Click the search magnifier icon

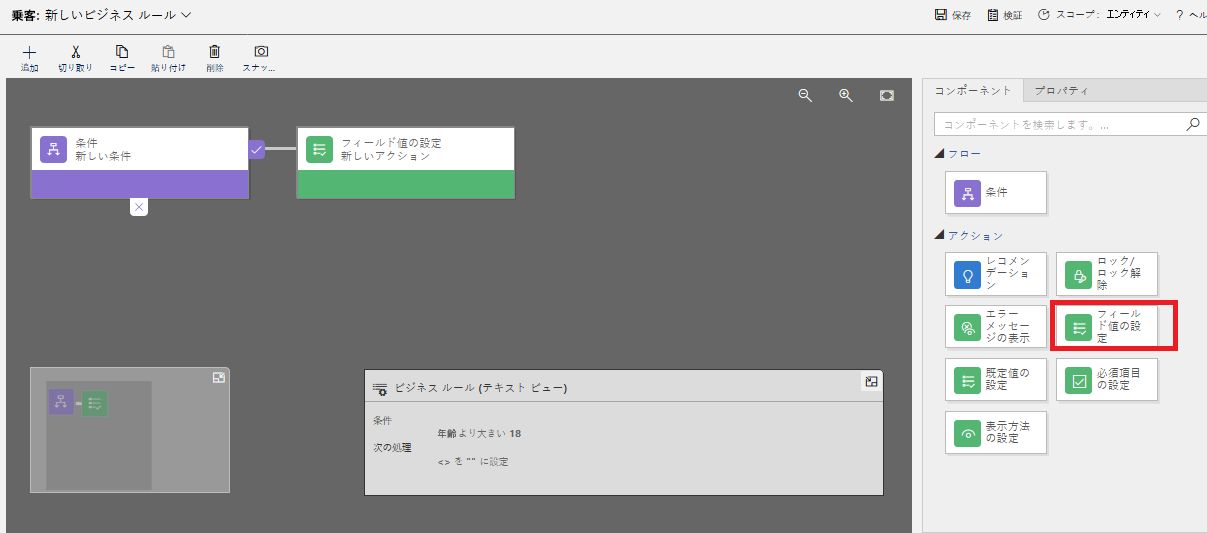[x=1192, y=125]
